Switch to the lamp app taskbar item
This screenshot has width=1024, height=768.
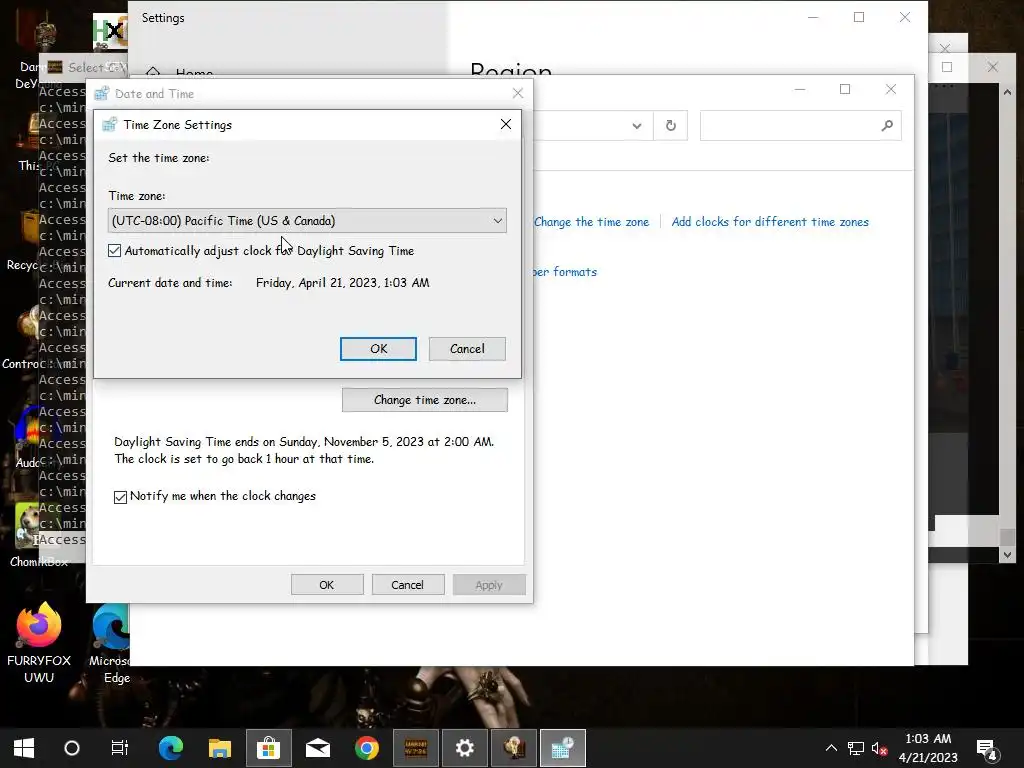pos(514,748)
